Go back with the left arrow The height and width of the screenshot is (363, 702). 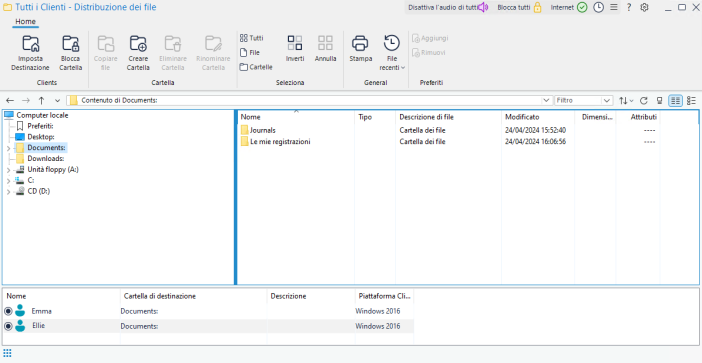pyautogui.click(x=10, y=101)
